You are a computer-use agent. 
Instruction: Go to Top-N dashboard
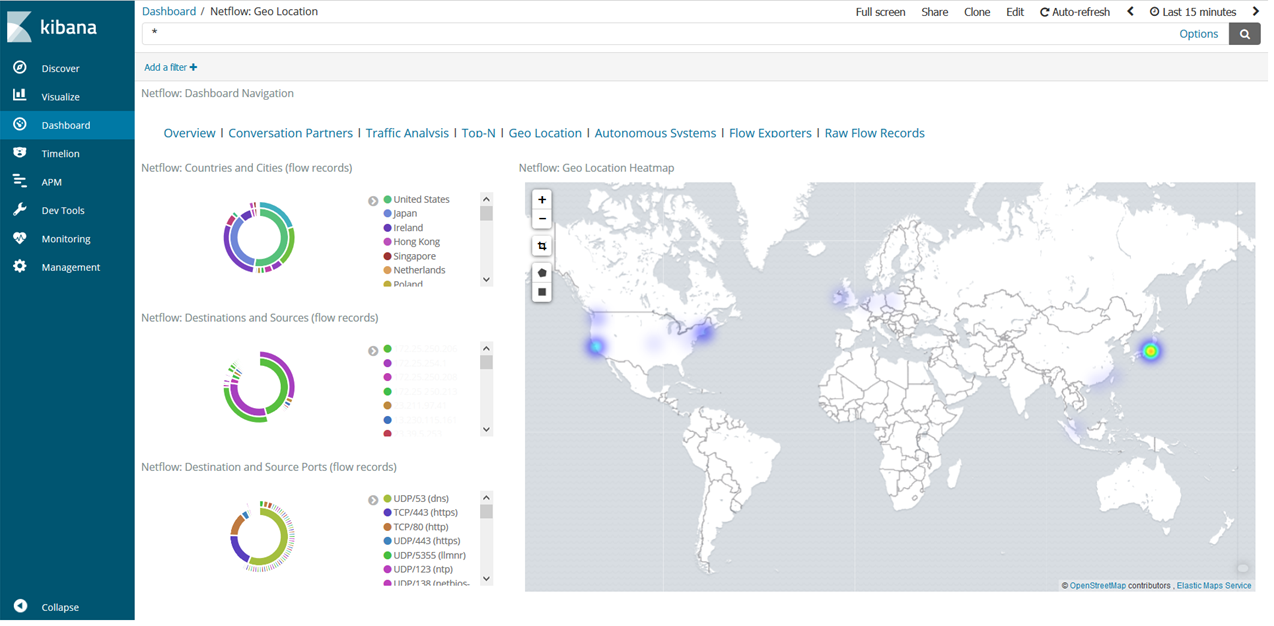pyautogui.click(x=478, y=133)
